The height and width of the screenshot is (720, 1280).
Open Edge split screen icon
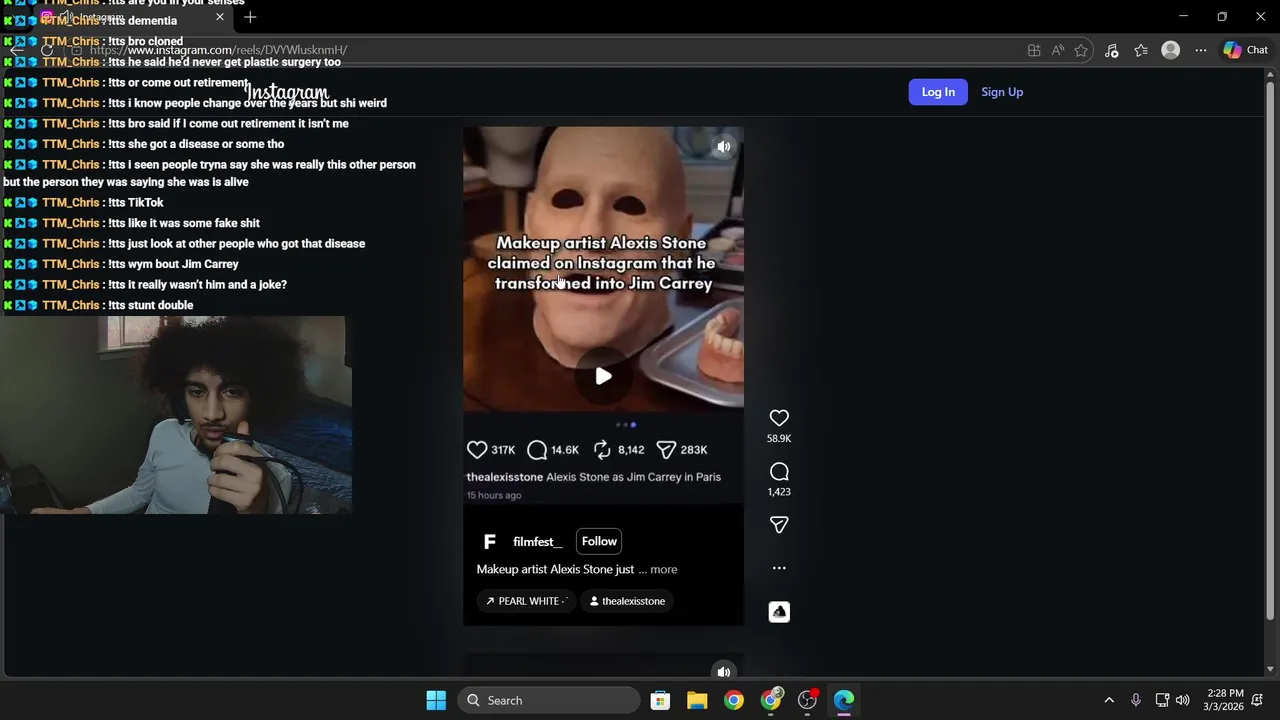tap(1034, 50)
